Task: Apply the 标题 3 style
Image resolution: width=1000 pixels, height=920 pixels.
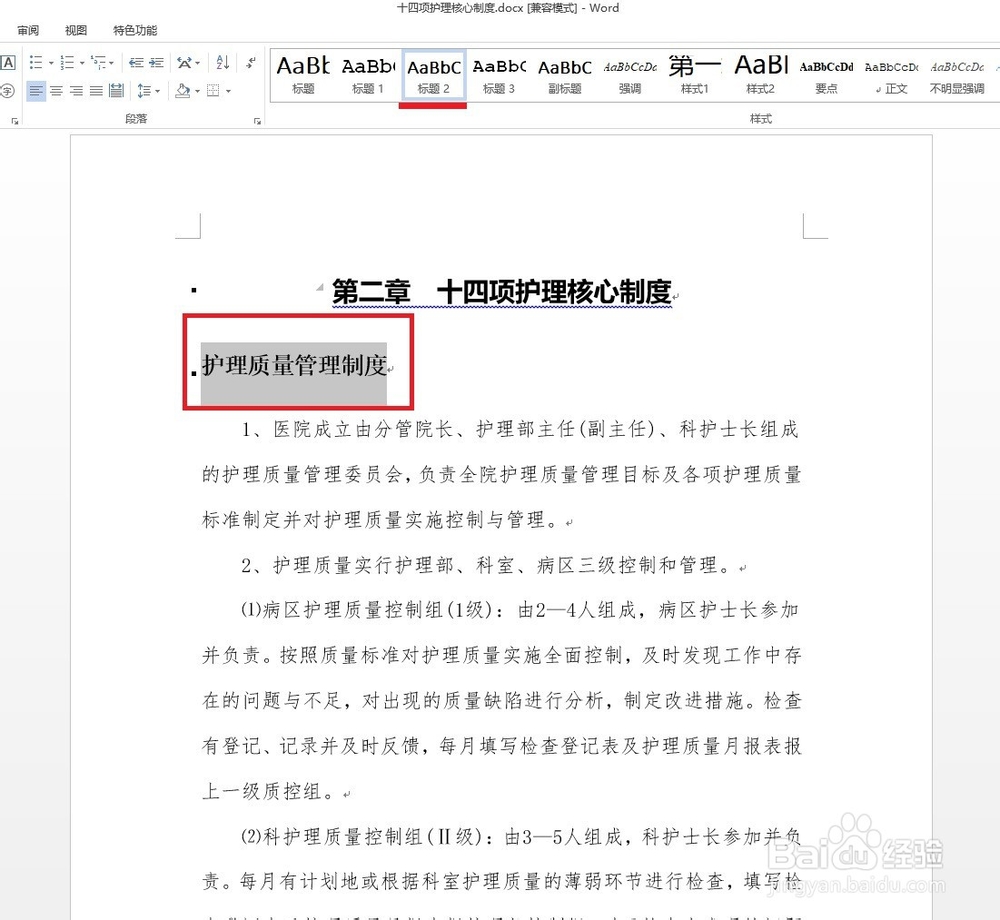Action: point(499,75)
